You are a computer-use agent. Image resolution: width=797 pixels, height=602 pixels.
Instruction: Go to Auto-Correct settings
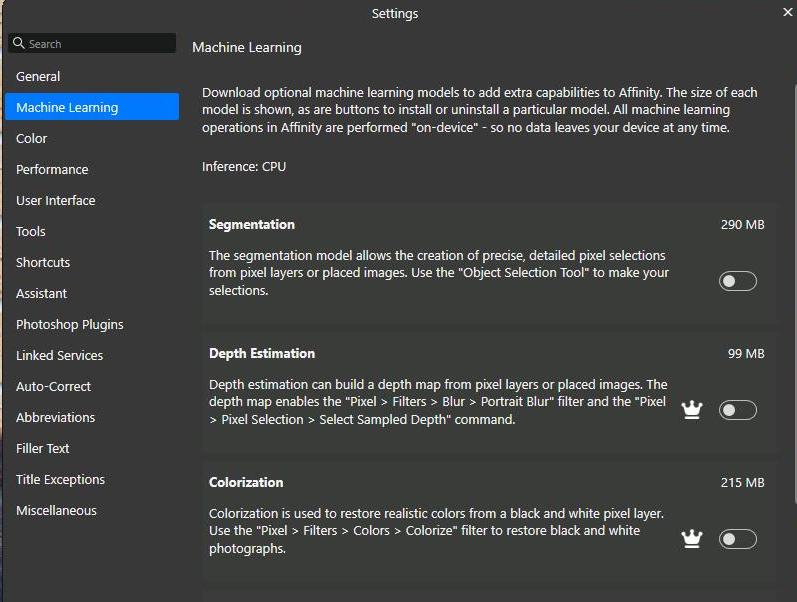[x=53, y=386]
